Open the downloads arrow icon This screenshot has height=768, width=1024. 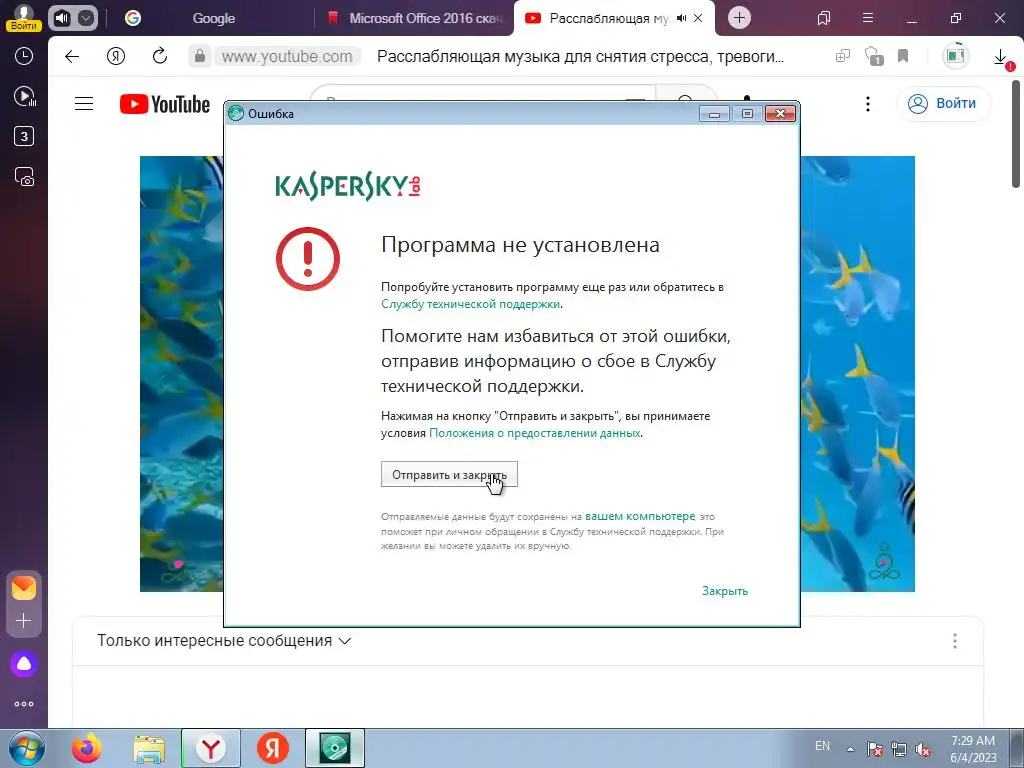coord(1001,58)
